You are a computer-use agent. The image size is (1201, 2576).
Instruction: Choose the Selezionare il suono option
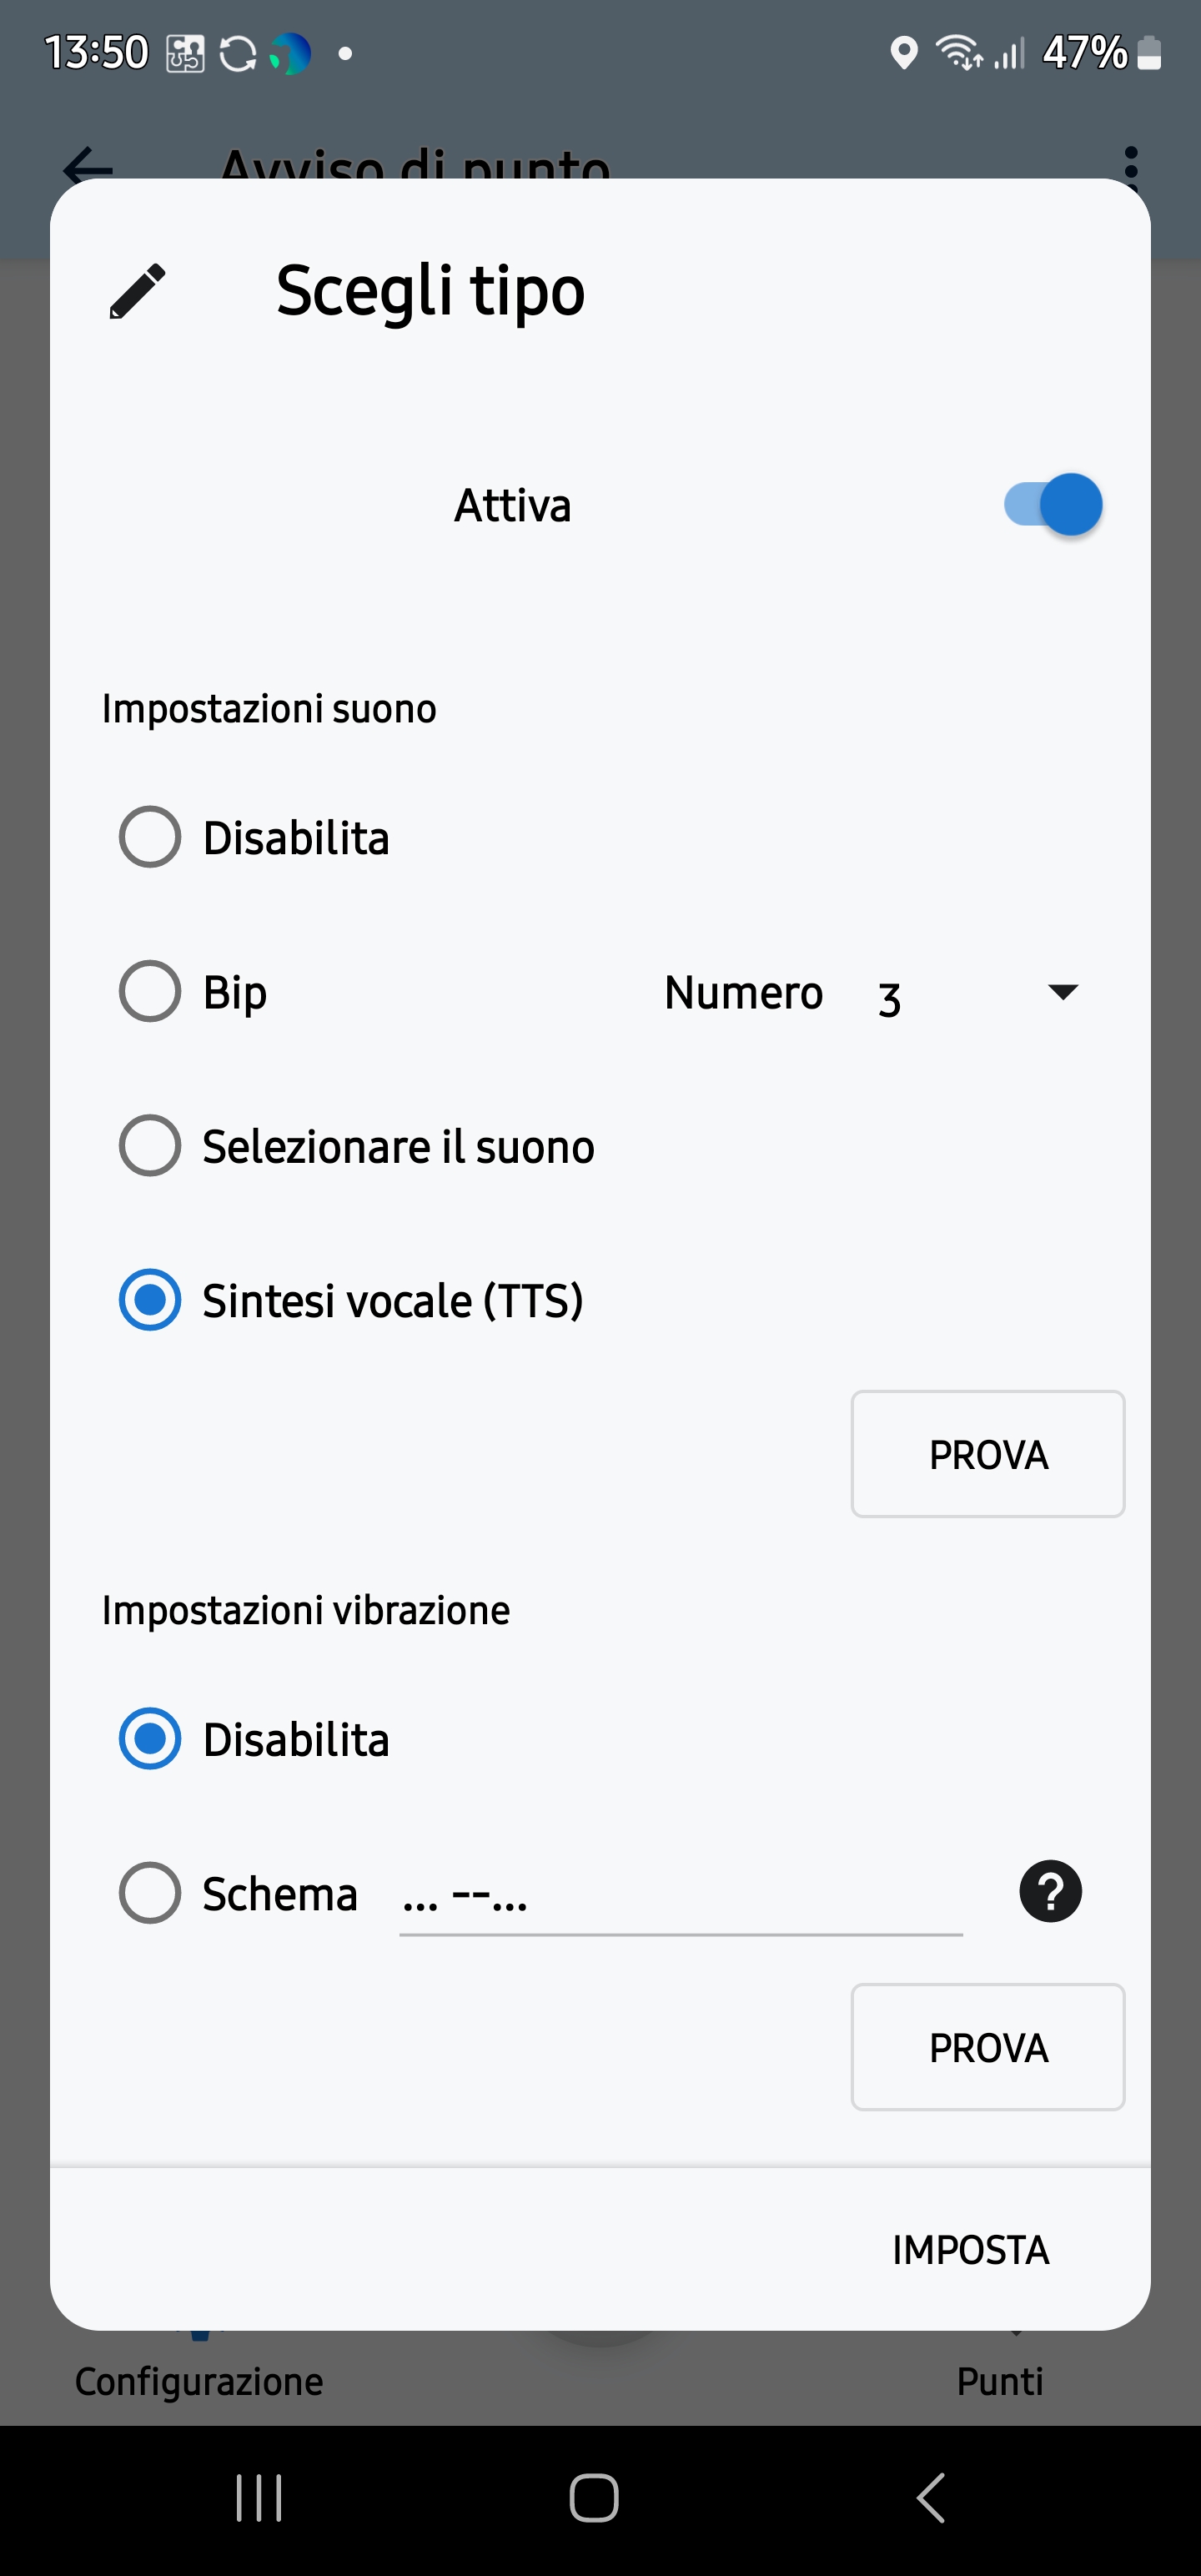(x=150, y=1146)
